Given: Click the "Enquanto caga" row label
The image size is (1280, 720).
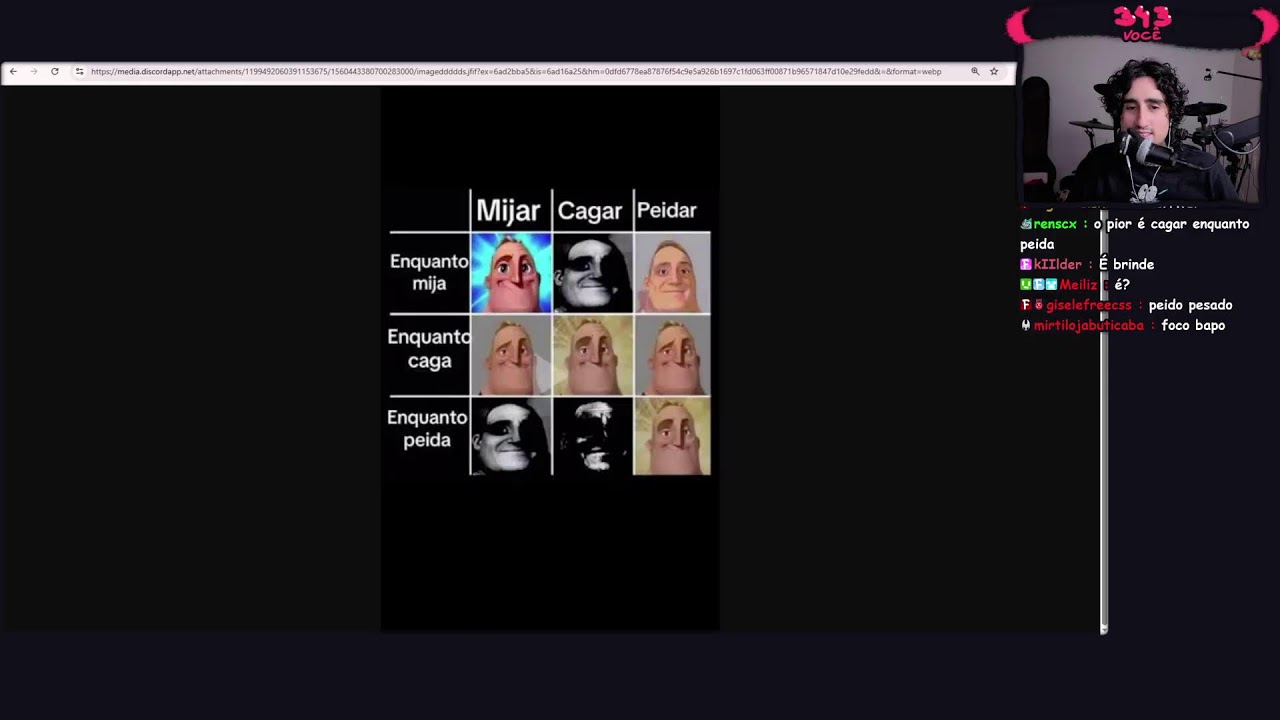Looking at the screenshot, I should click(x=429, y=349).
